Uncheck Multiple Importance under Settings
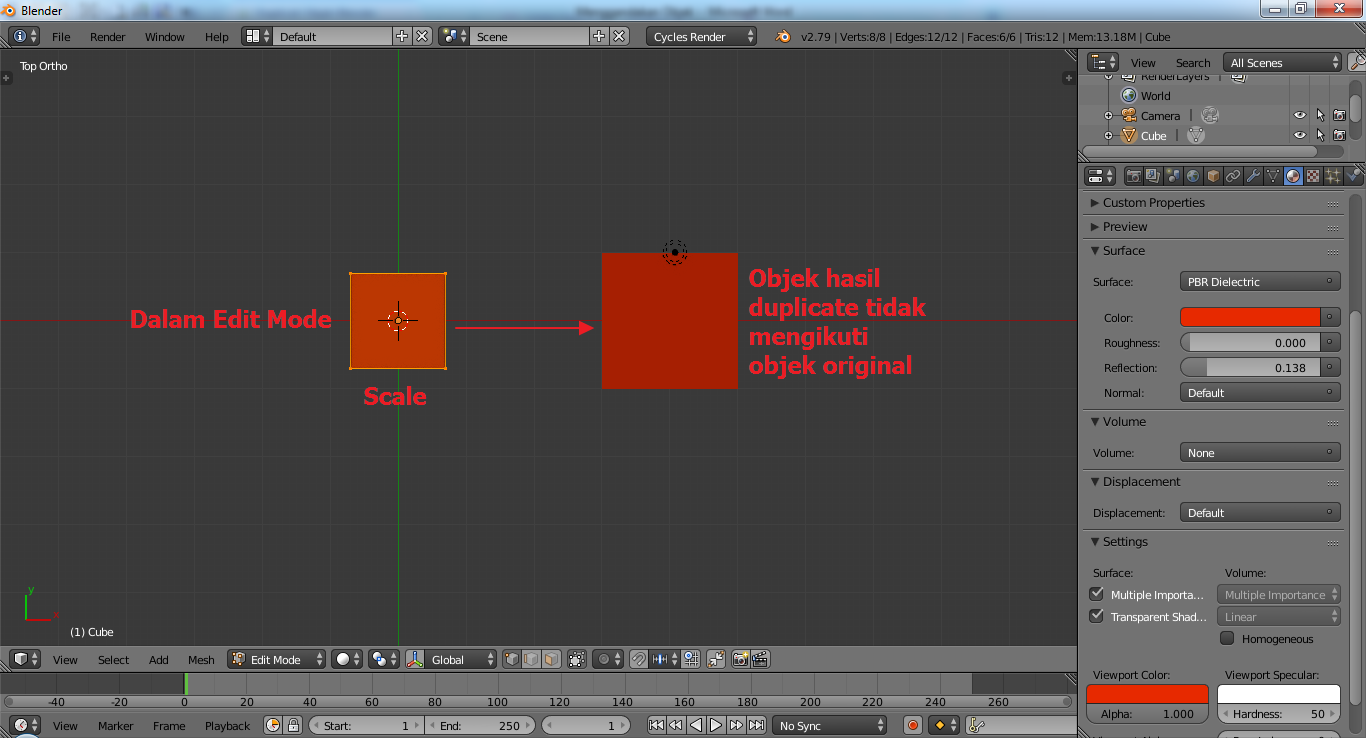Viewport: 1366px width, 738px height. click(x=1096, y=594)
